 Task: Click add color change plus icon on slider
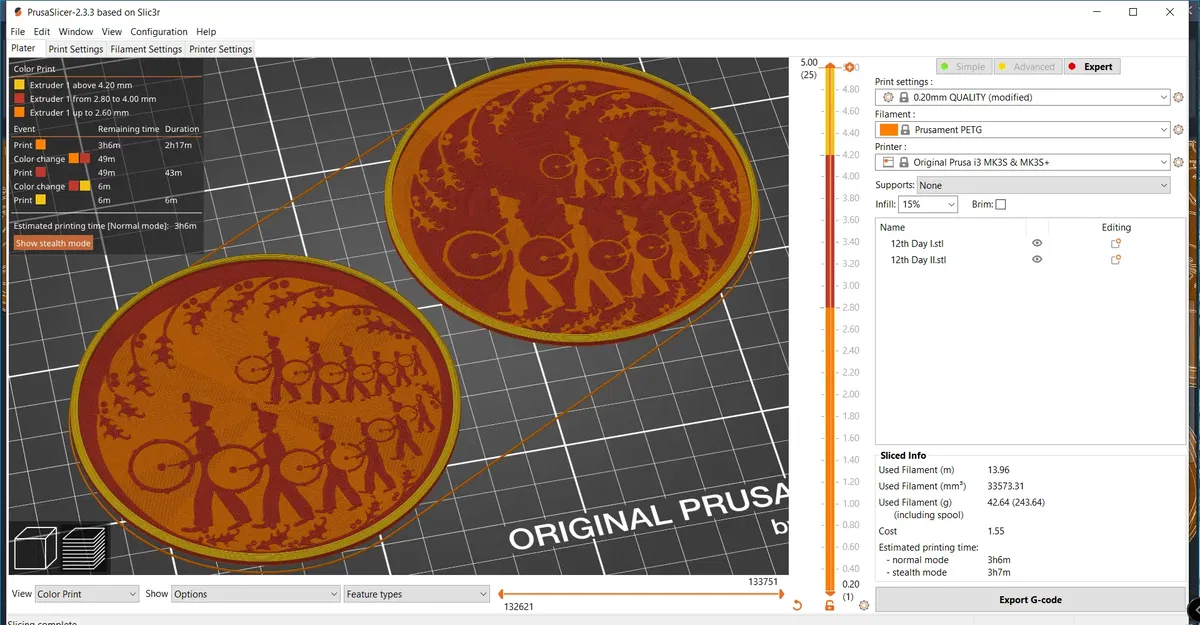click(x=849, y=68)
